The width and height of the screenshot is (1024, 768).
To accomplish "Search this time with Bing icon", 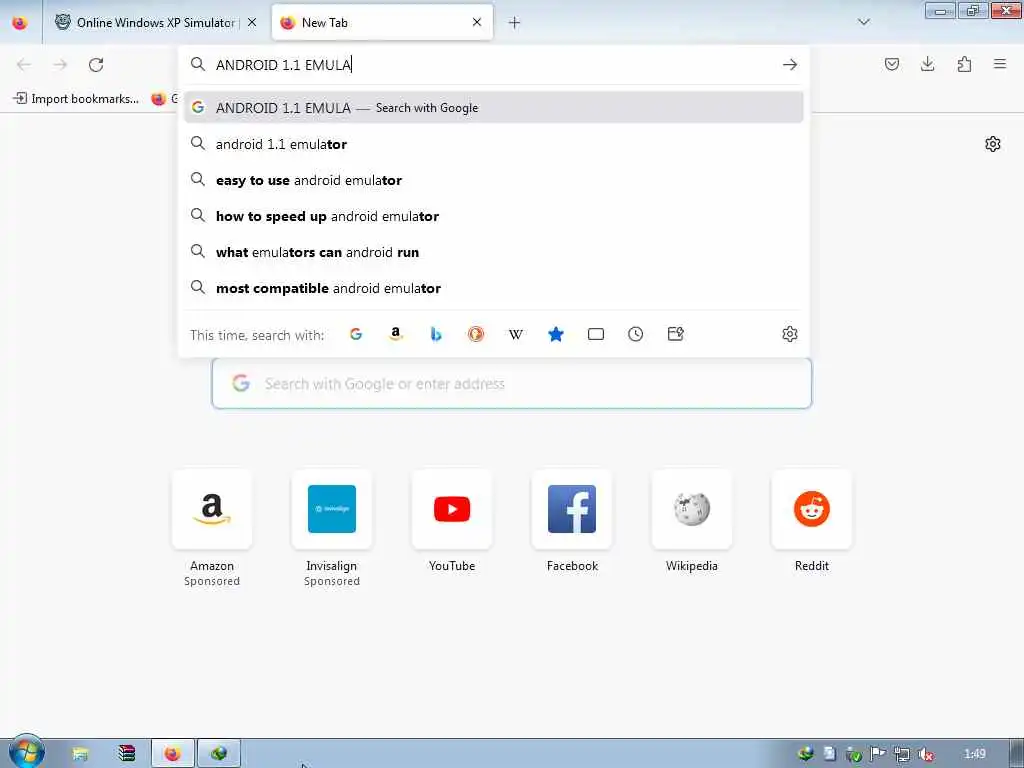I will pos(436,334).
